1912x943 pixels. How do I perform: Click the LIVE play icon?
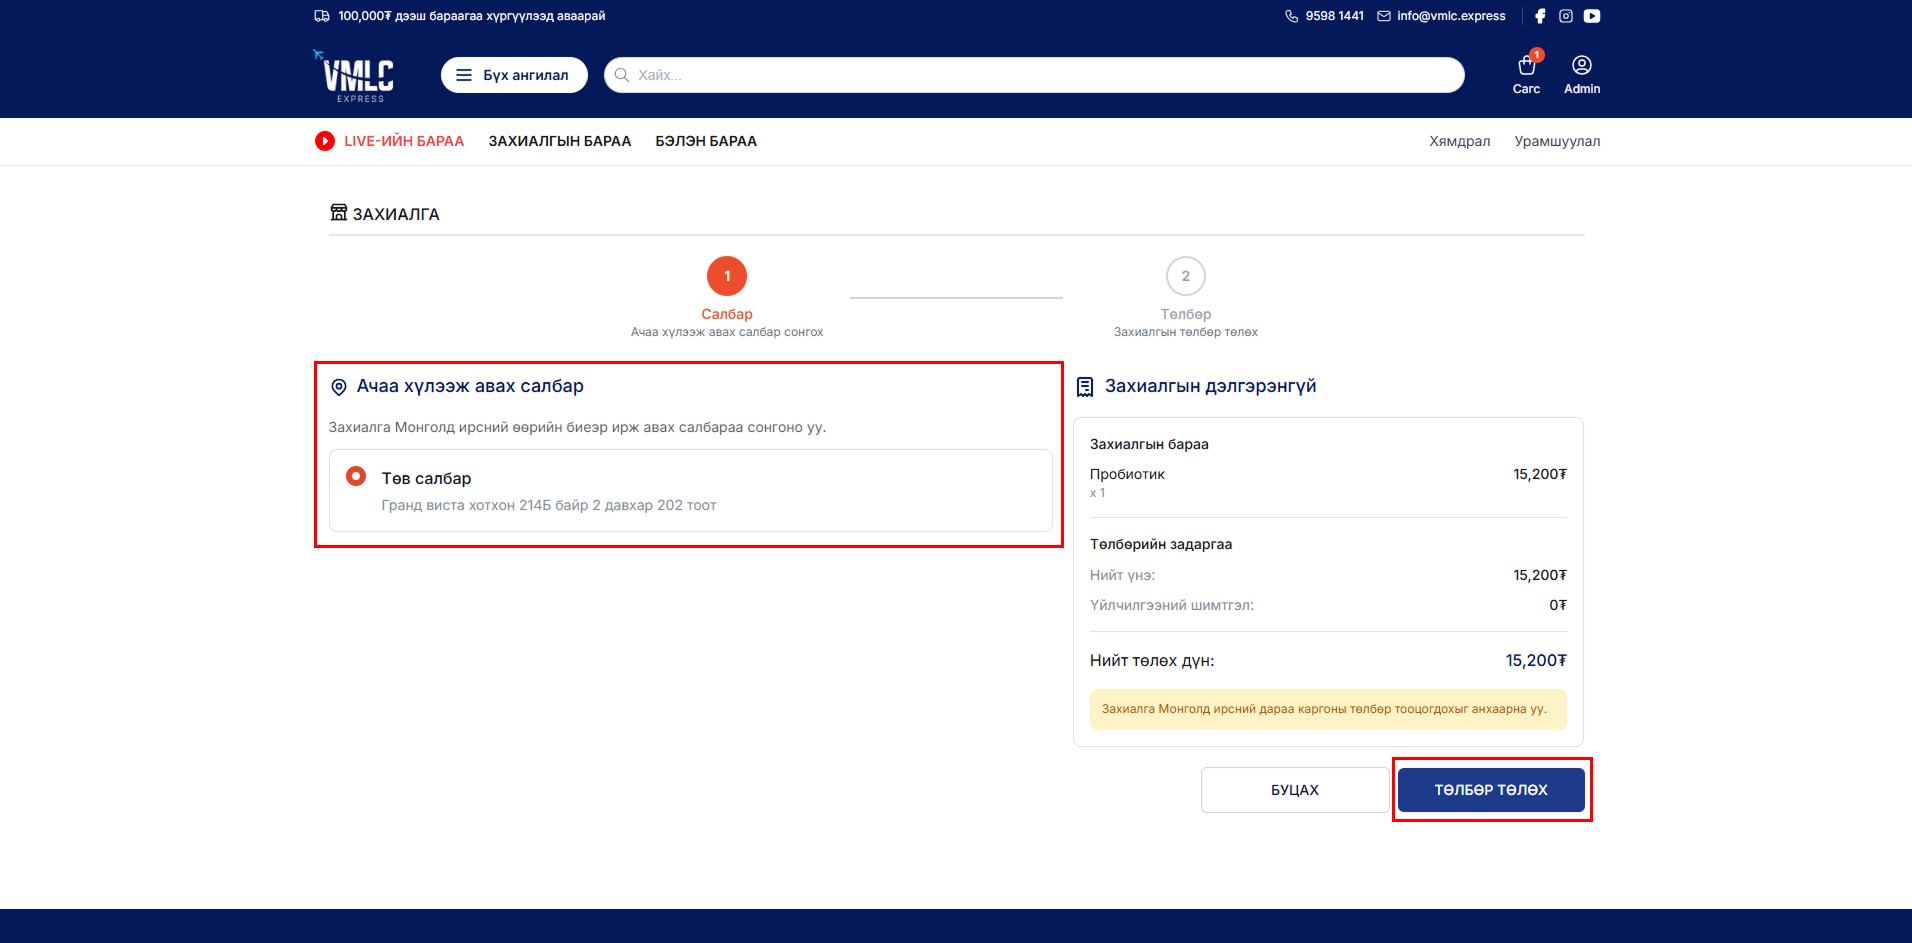(x=325, y=141)
